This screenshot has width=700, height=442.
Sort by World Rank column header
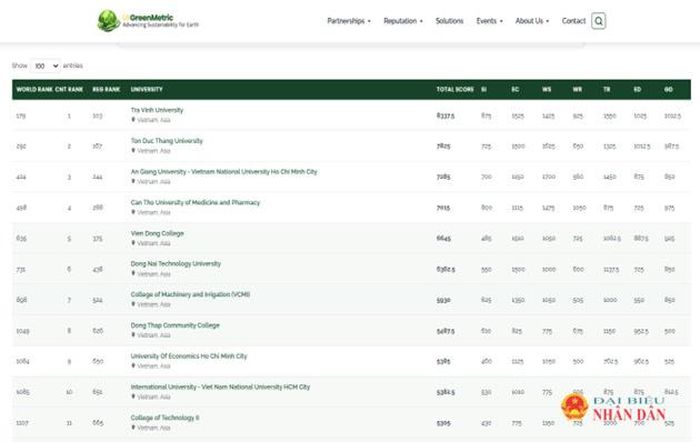point(34,89)
